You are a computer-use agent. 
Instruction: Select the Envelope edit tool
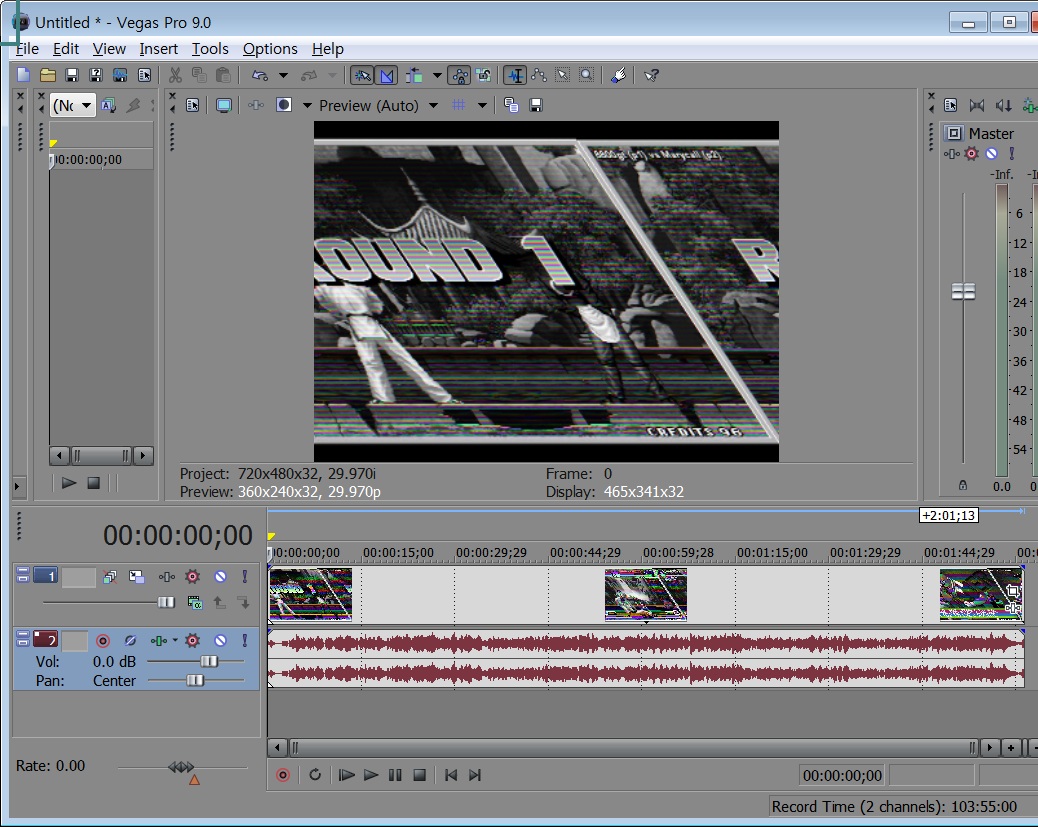point(538,75)
